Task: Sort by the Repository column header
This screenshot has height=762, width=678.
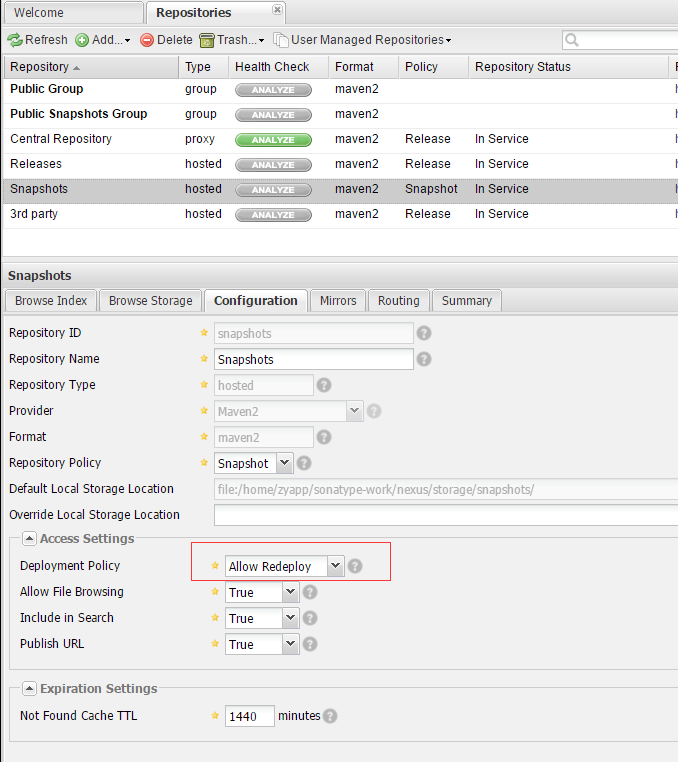Action: (91, 67)
